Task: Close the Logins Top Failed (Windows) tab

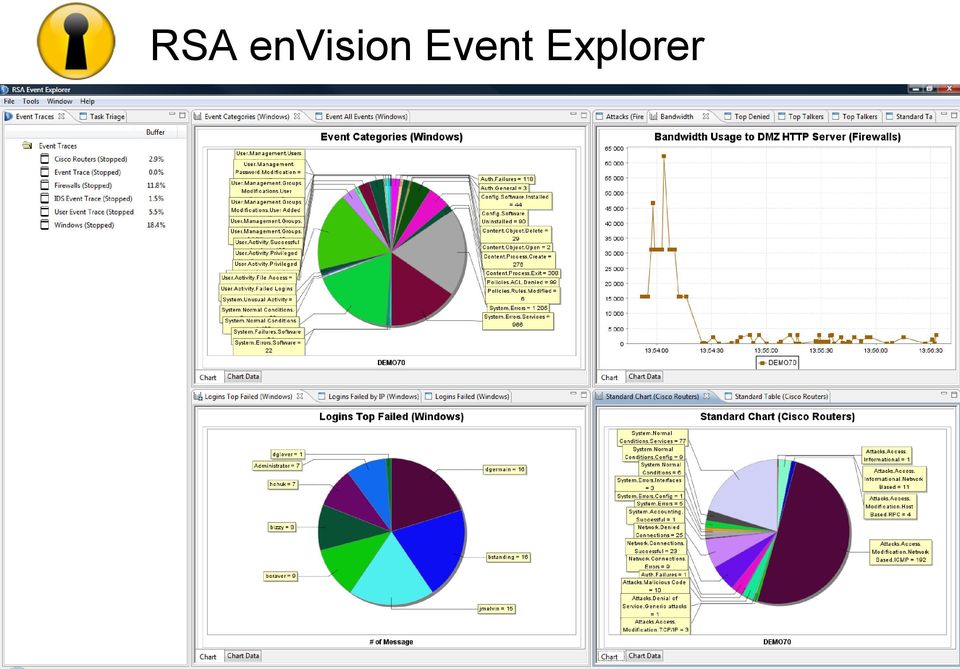Action: [300, 396]
